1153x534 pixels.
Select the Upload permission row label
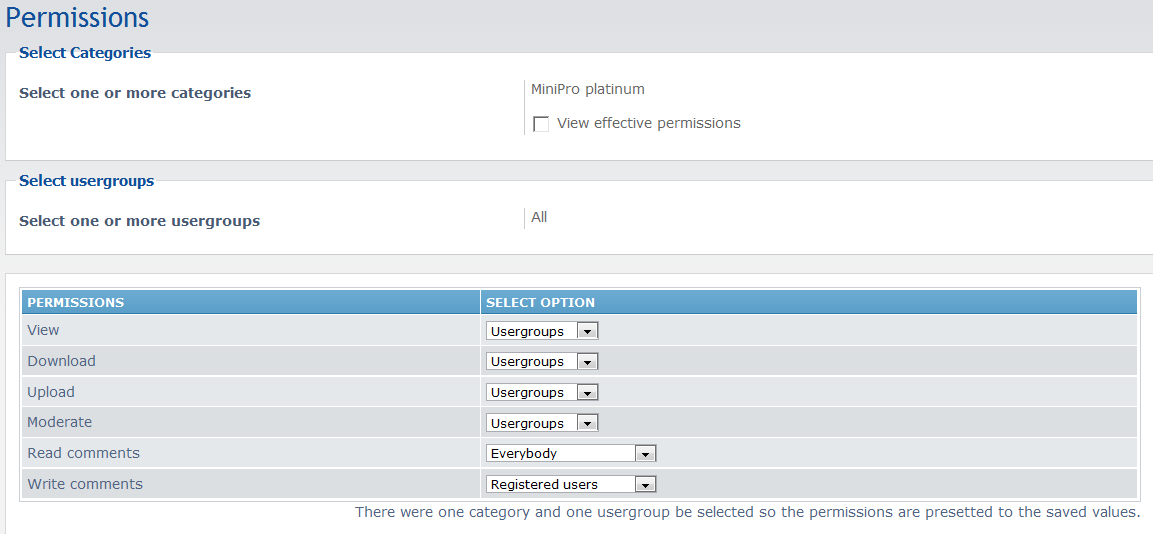51,392
